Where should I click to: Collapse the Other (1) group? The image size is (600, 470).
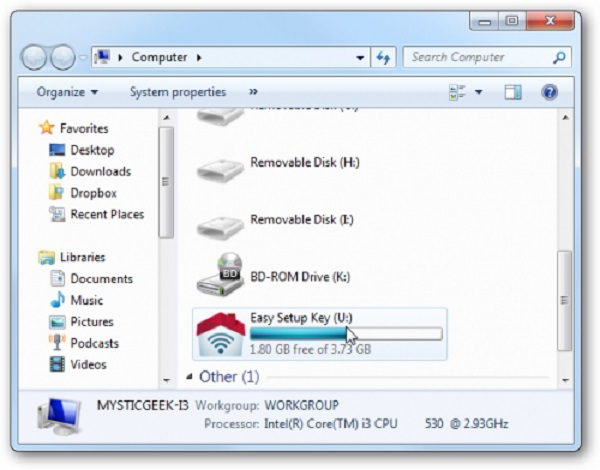pyautogui.click(x=190, y=377)
